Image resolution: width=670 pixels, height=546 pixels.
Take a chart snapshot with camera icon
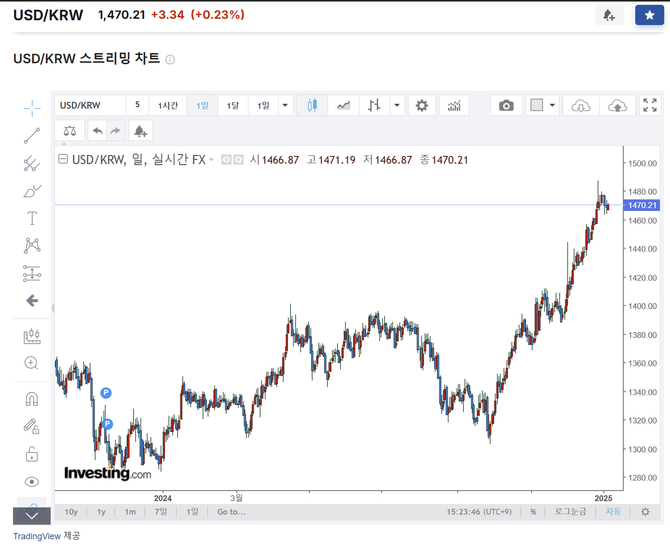pos(506,105)
